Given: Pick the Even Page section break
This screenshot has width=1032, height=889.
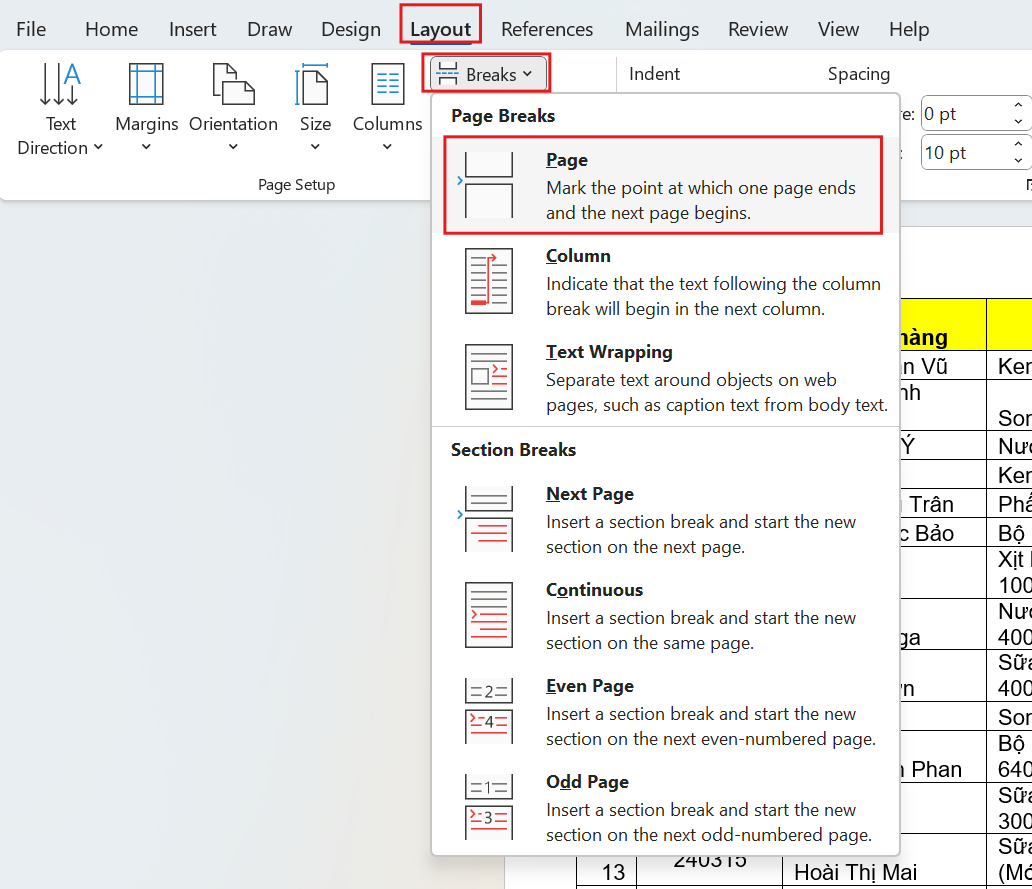Looking at the screenshot, I should (x=665, y=711).
